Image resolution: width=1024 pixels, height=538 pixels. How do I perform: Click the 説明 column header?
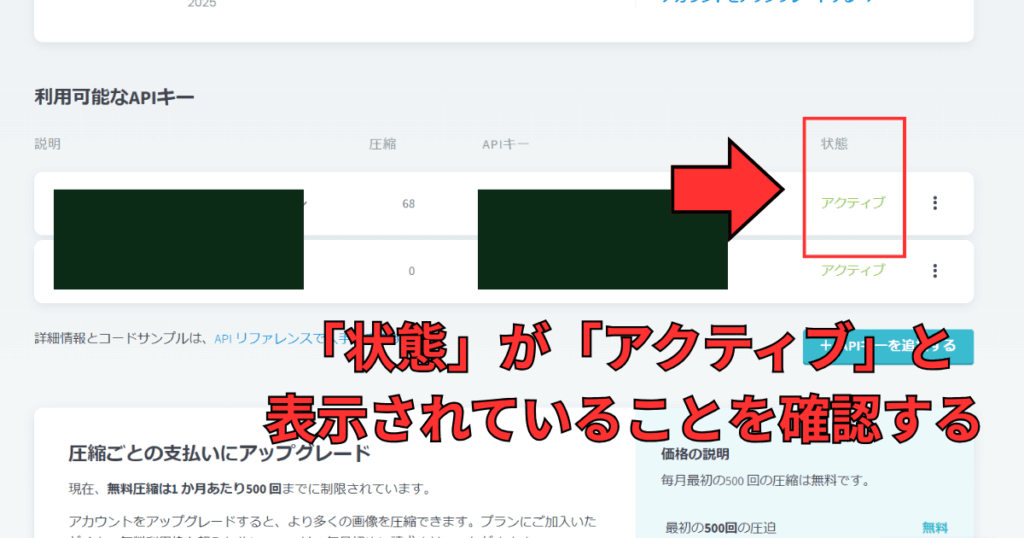click(47, 144)
